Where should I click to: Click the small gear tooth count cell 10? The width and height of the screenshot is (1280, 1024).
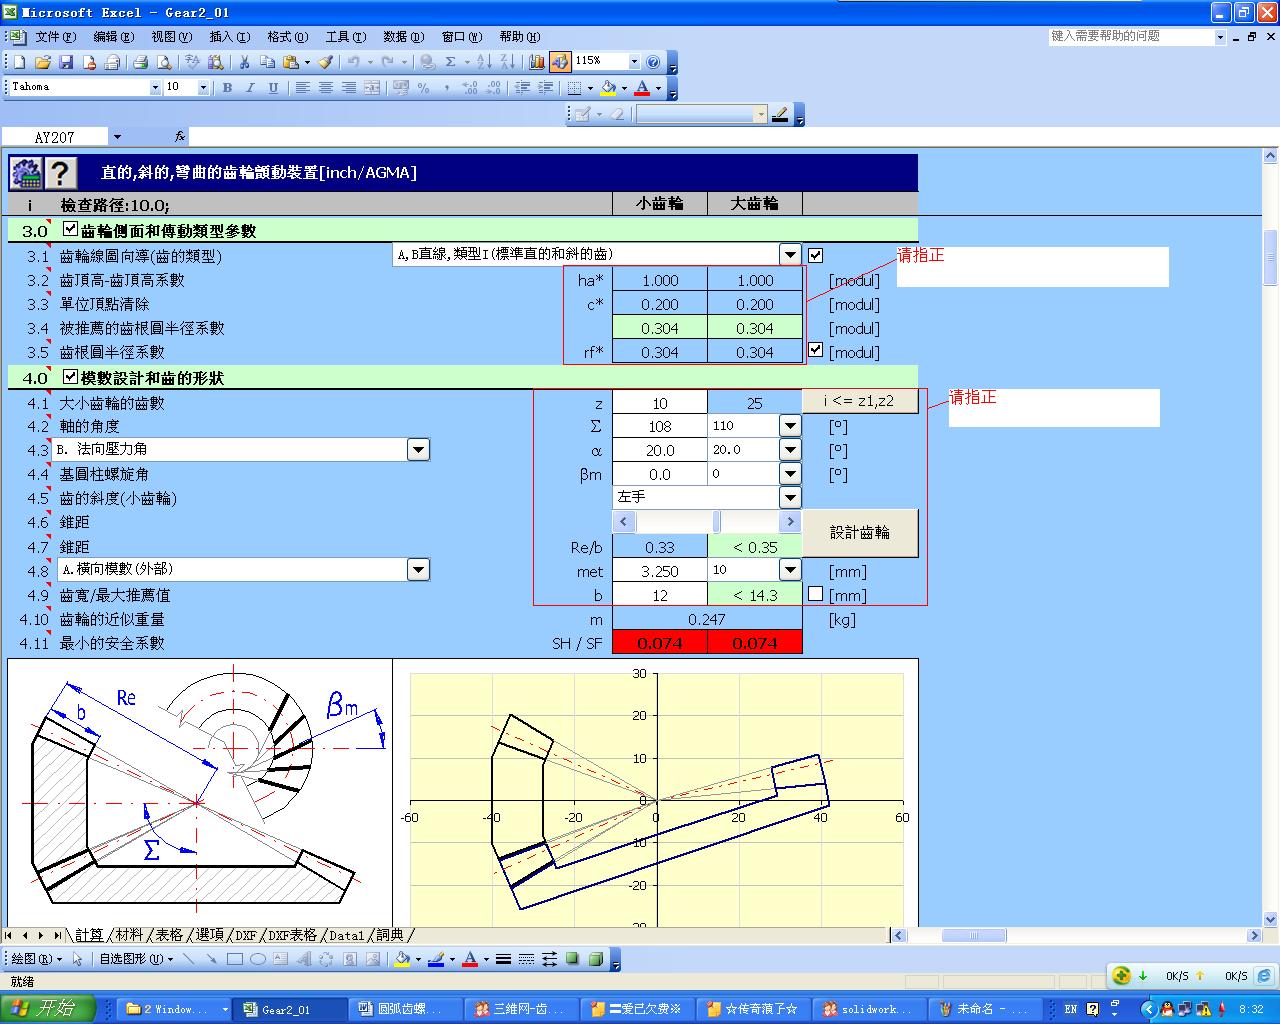coord(660,403)
